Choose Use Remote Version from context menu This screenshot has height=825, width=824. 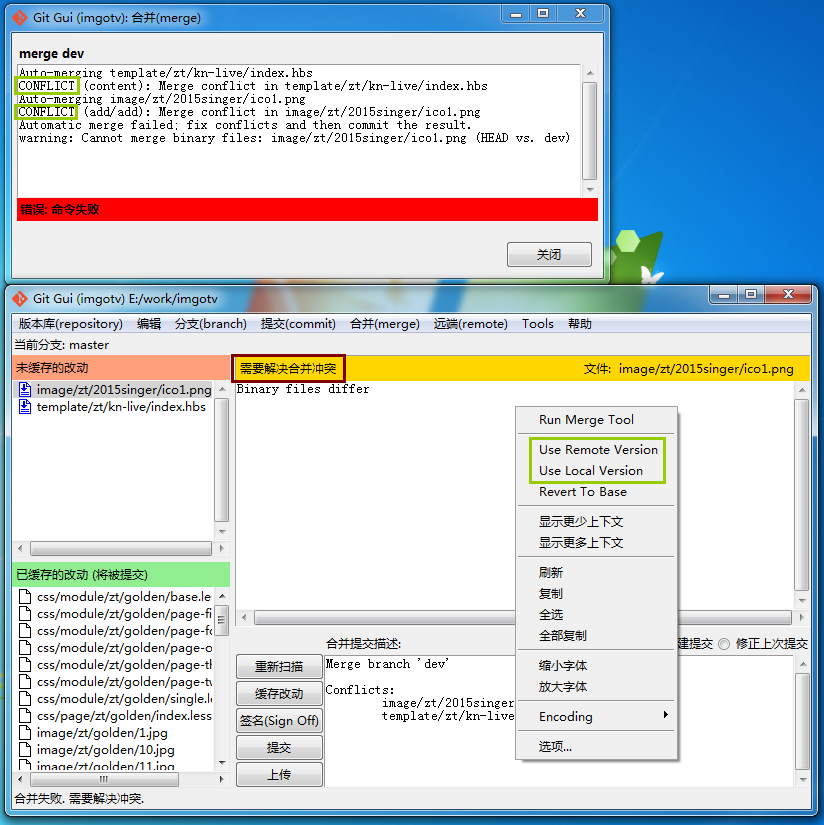[x=598, y=450]
